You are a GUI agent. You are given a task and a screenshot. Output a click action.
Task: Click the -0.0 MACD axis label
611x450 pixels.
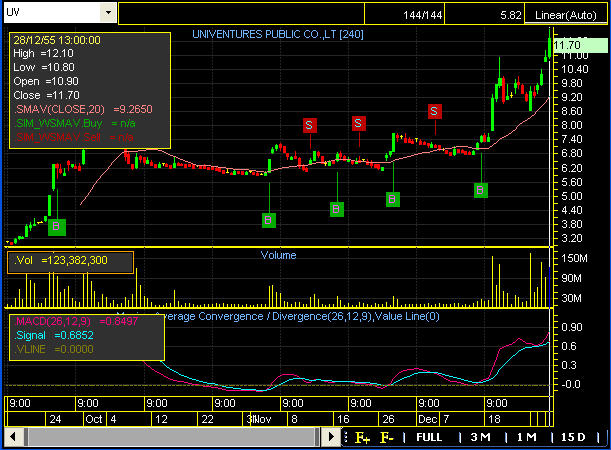(569, 384)
